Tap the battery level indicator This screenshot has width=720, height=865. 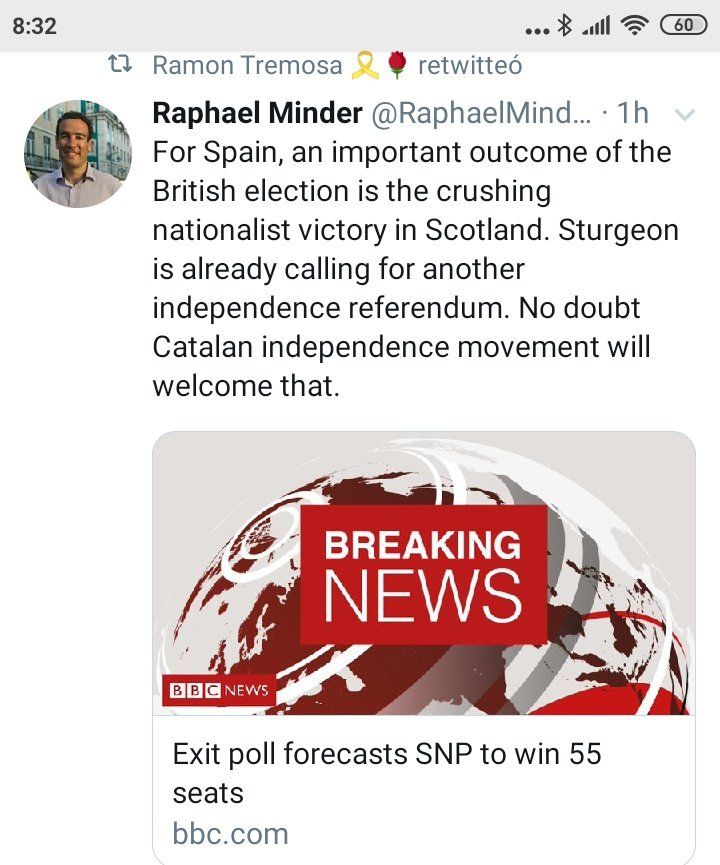pos(683,27)
